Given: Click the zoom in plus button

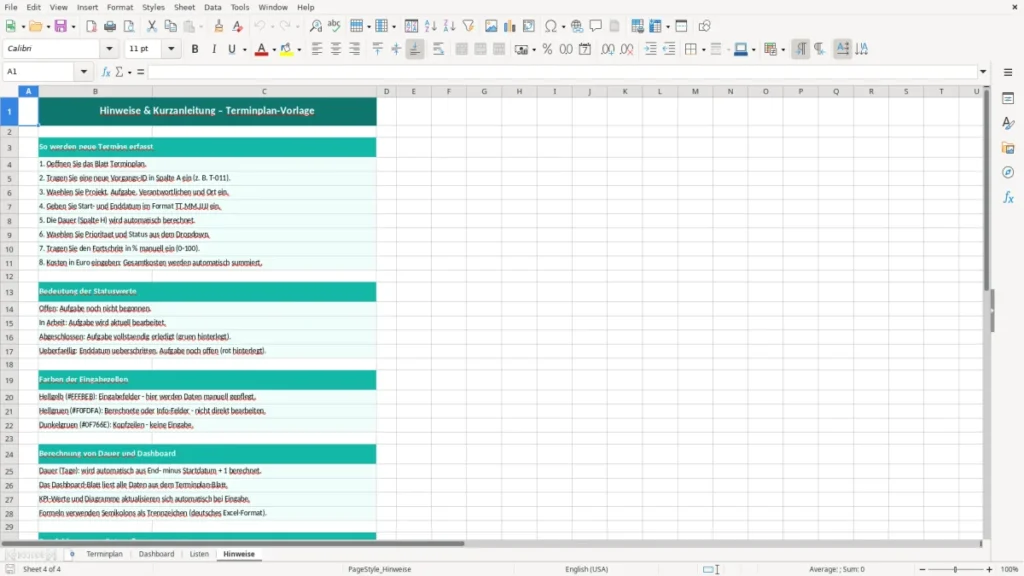Looking at the screenshot, I should [989, 569].
